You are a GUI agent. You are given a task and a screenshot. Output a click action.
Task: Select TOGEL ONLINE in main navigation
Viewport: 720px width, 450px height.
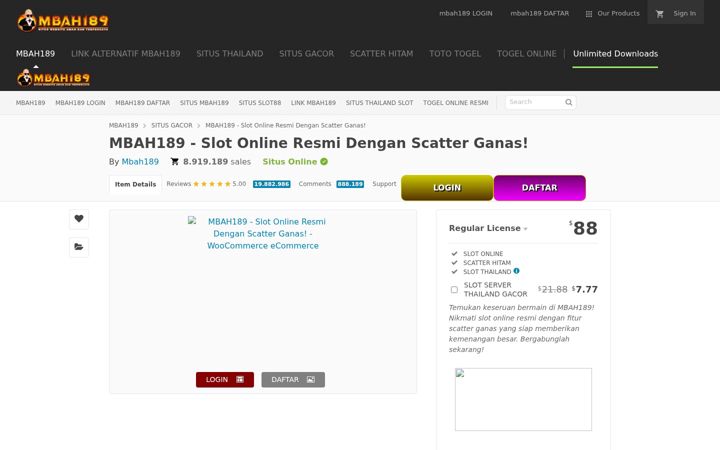pyautogui.click(x=526, y=54)
